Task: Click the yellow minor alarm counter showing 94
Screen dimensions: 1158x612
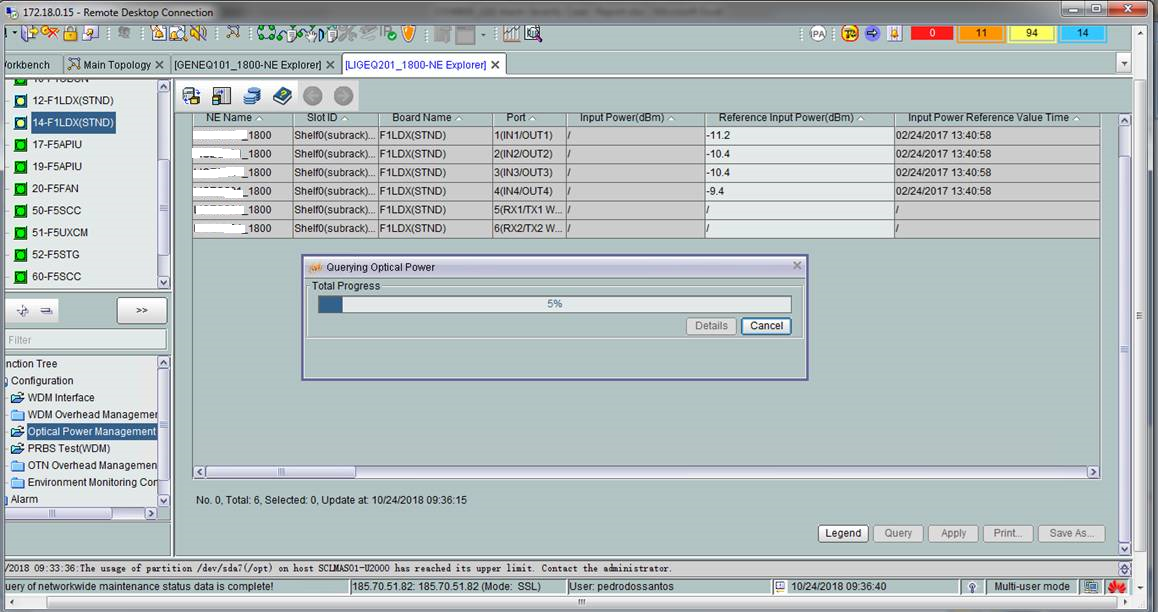Action: [1031, 34]
